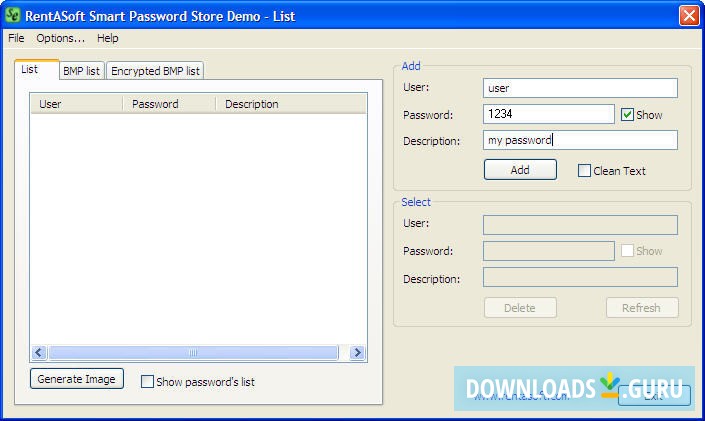
Task: Uncheck Show checkbox next to Add password
Action: pos(628,115)
